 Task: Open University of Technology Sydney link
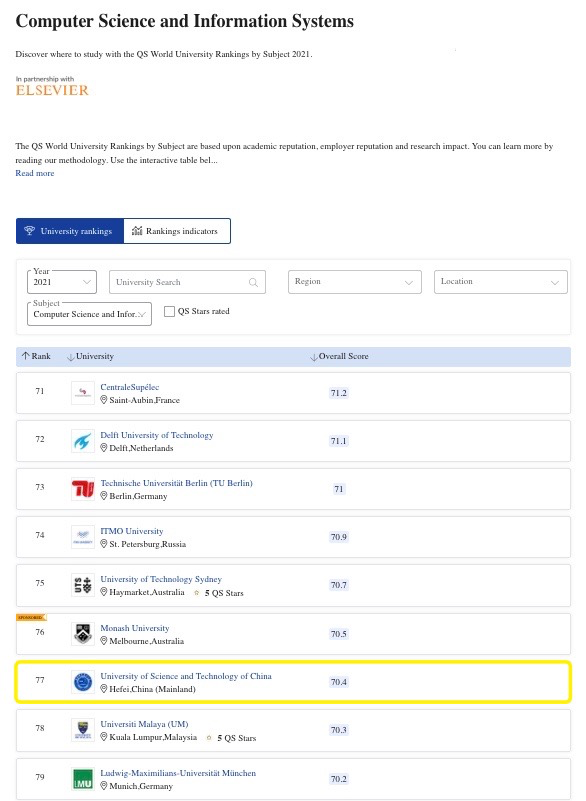click(161, 579)
